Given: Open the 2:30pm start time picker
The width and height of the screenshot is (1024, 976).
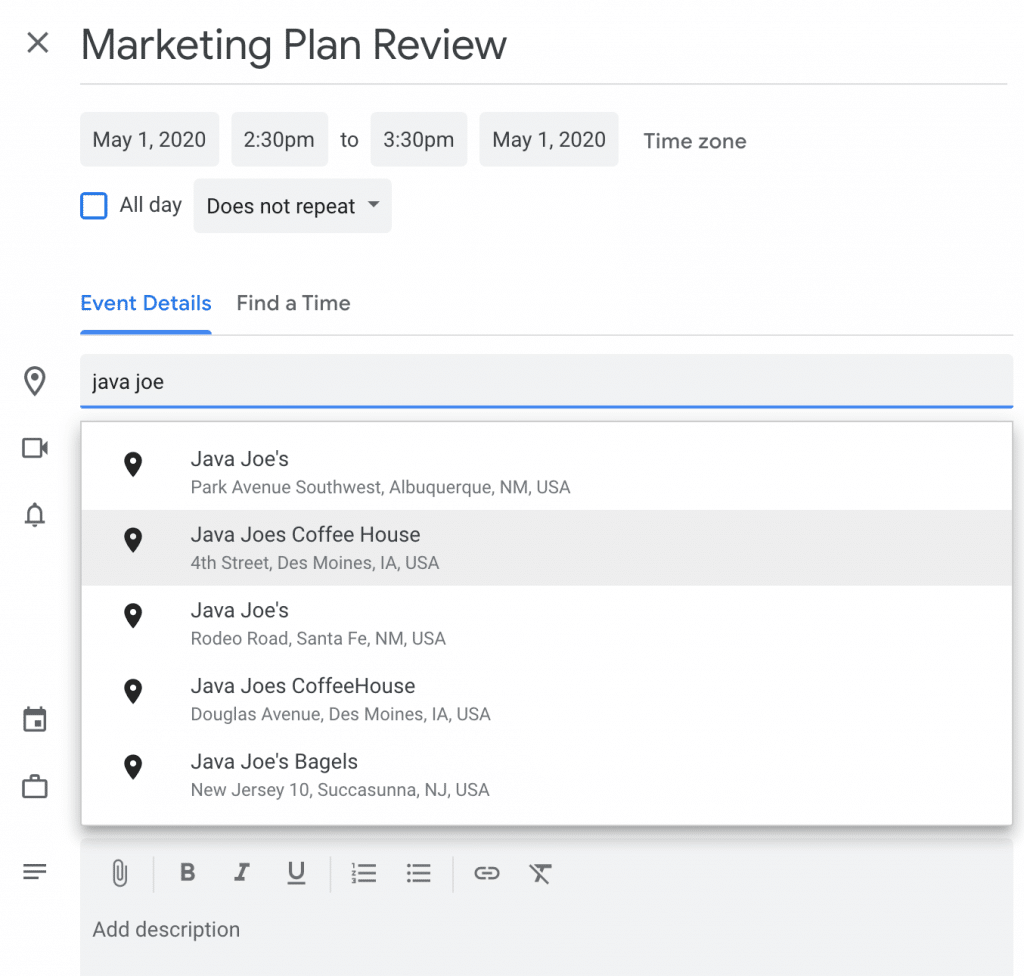Looking at the screenshot, I should (x=279, y=140).
